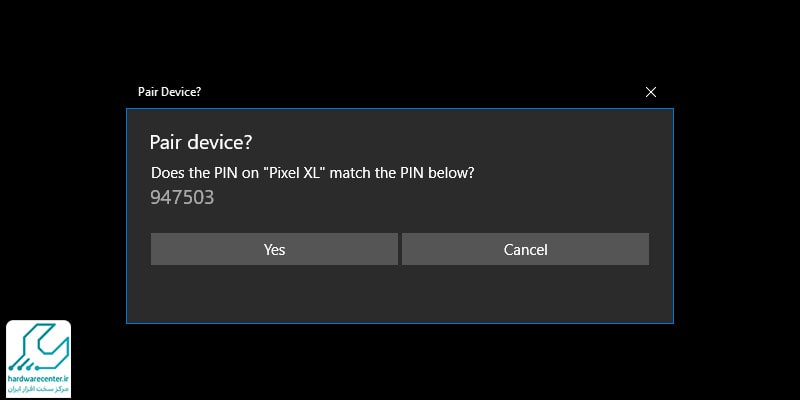This screenshot has height=400, width=800.
Task: Close the Pair Device dialog with X
Action: pos(651,92)
